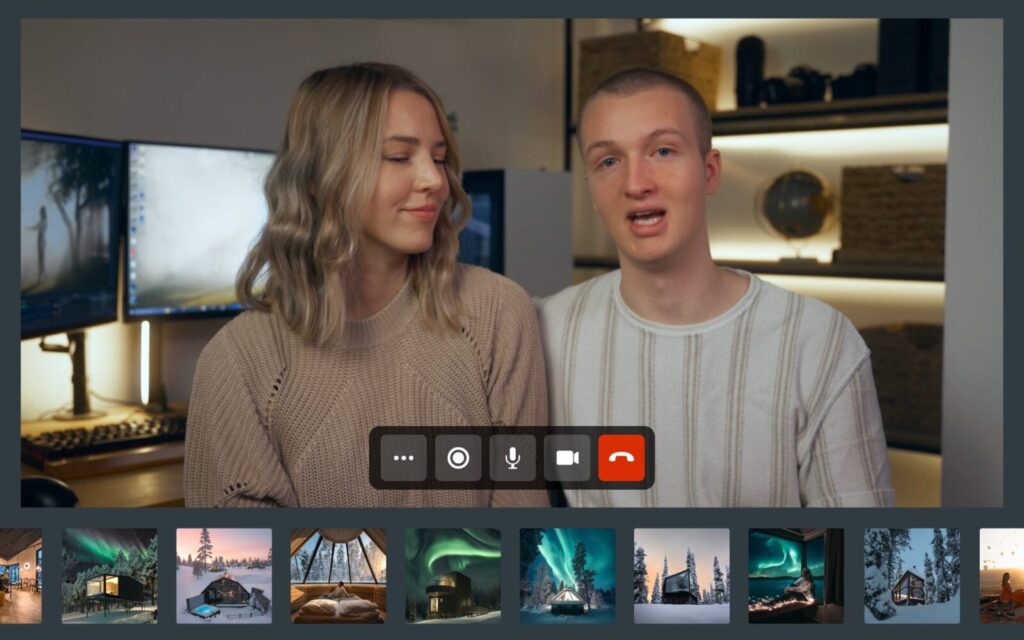Pick the dark cabin under swirling aurora thumbnail
The height and width of the screenshot is (640, 1024).
click(453, 576)
